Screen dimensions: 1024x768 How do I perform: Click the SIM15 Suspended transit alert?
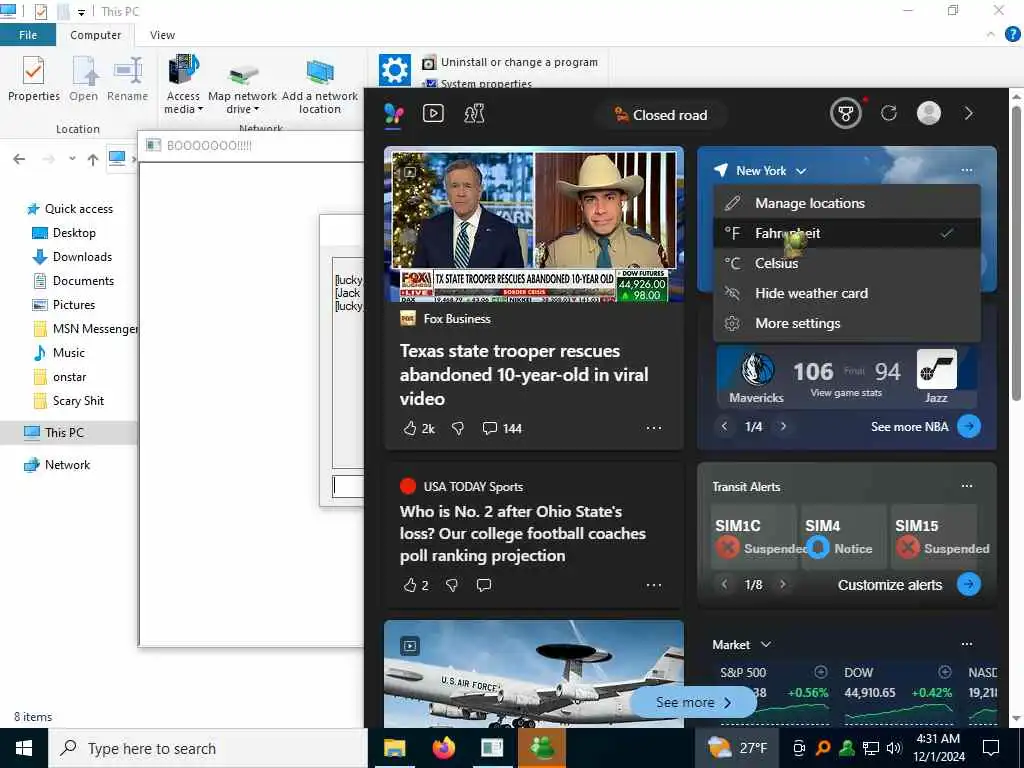pos(934,537)
